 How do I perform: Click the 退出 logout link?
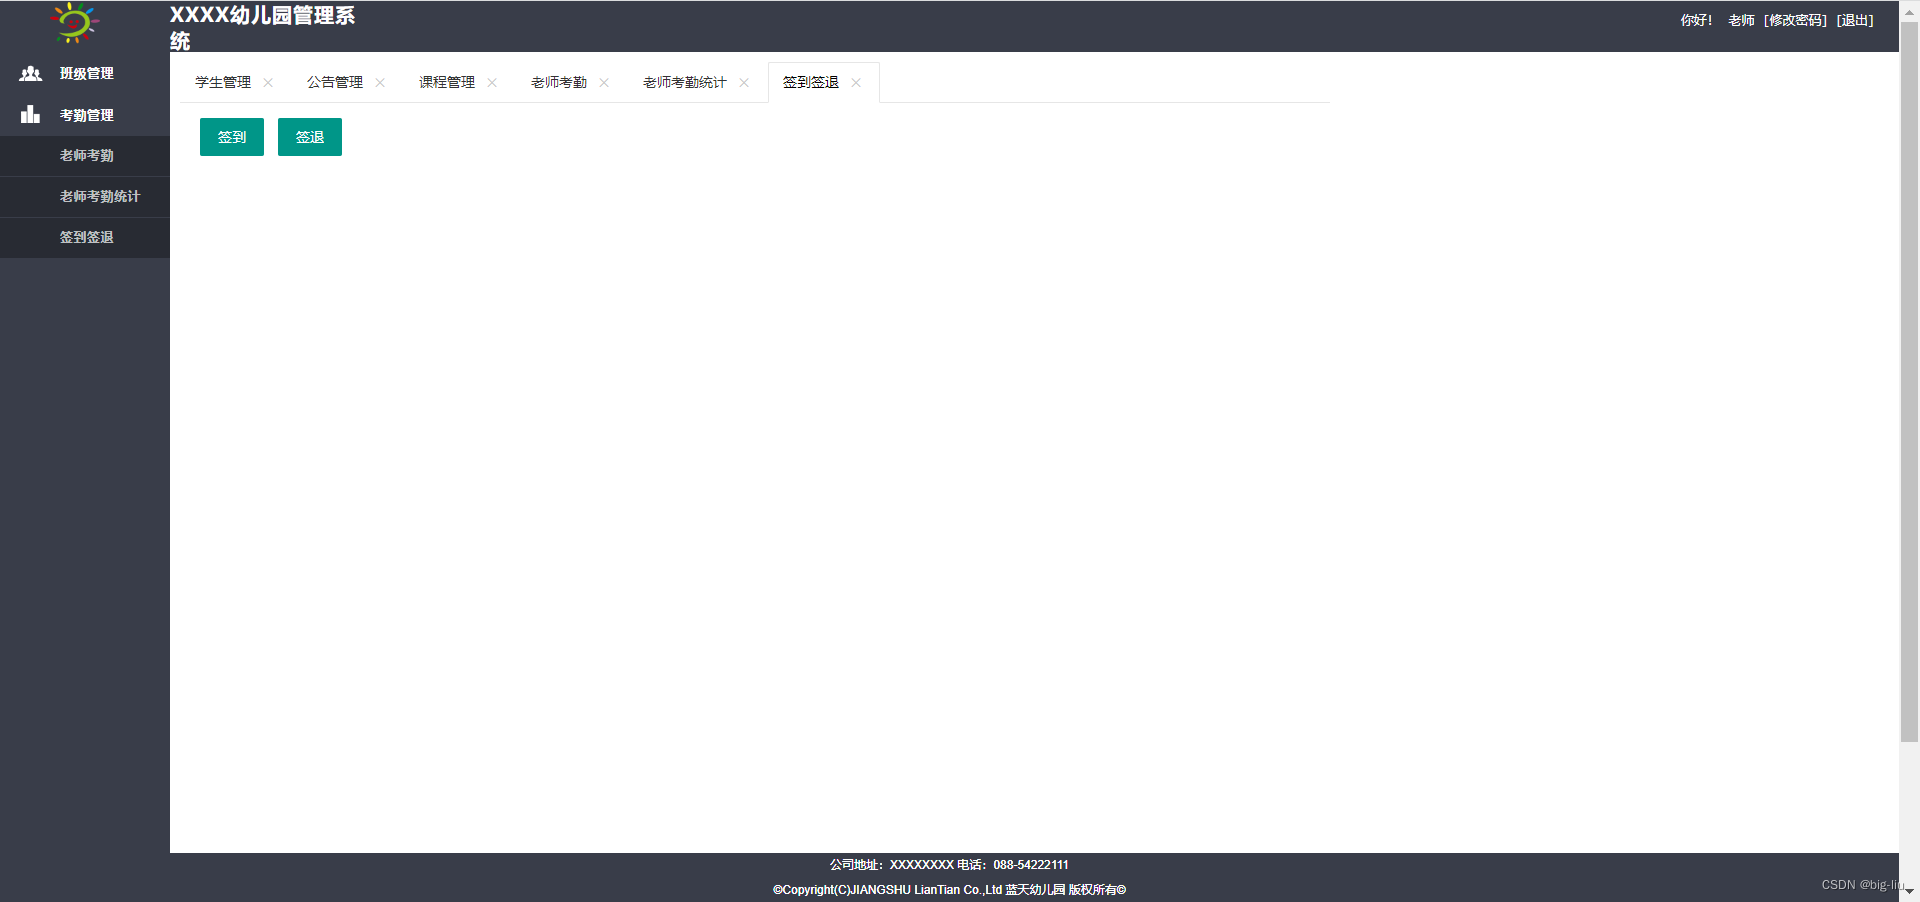click(1856, 20)
